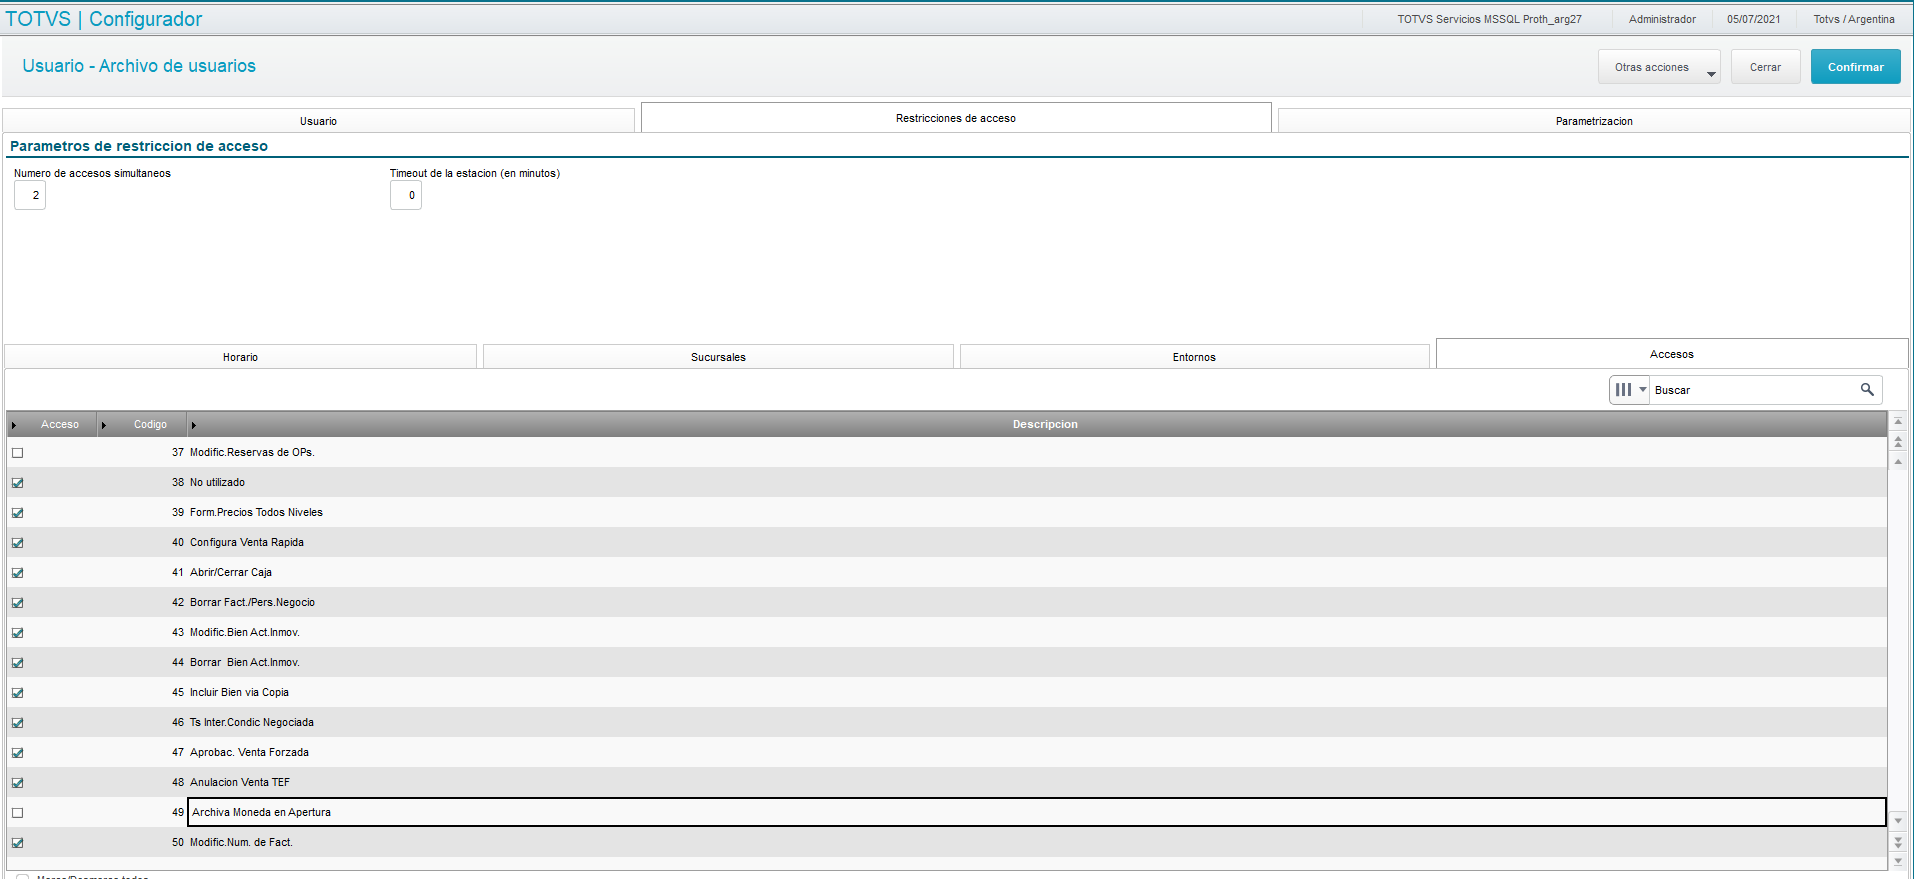This screenshot has width=1914, height=879.
Task: Toggle the Ts Inter.Condic Negociada checkbox
Action: 17,723
